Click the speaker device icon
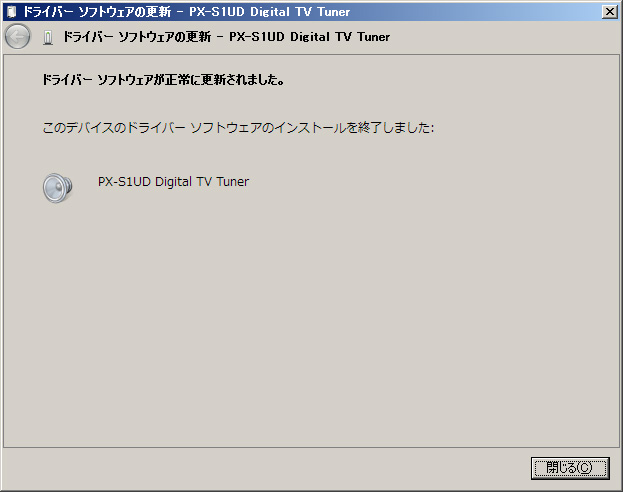The height and width of the screenshot is (492, 623). [x=58, y=188]
